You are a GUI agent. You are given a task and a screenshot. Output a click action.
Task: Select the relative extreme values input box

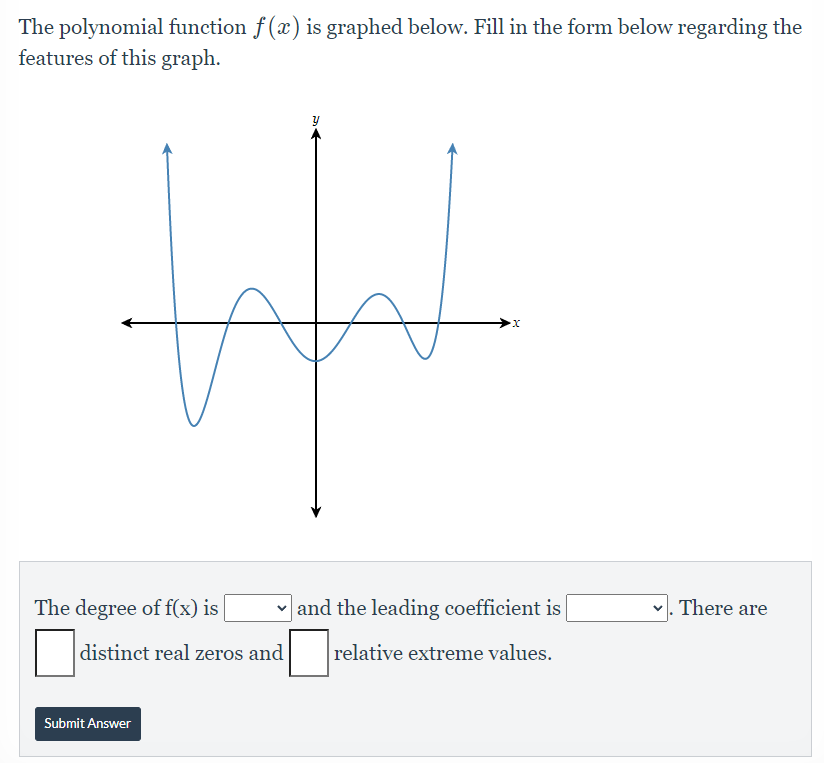click(308, 653)
